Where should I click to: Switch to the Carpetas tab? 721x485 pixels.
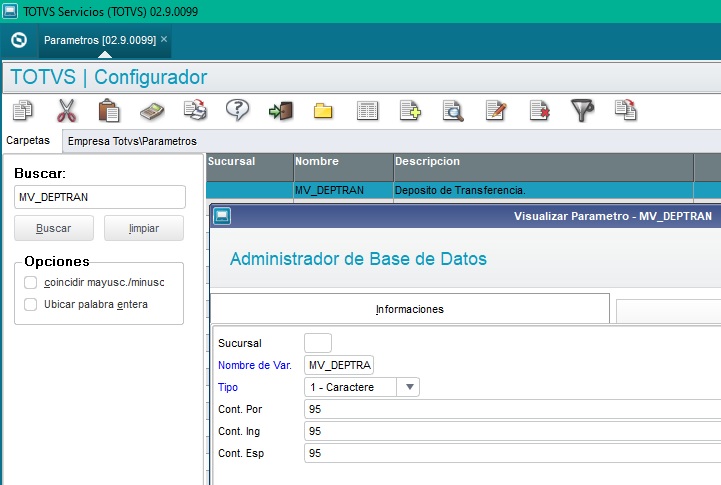[28, 140]
